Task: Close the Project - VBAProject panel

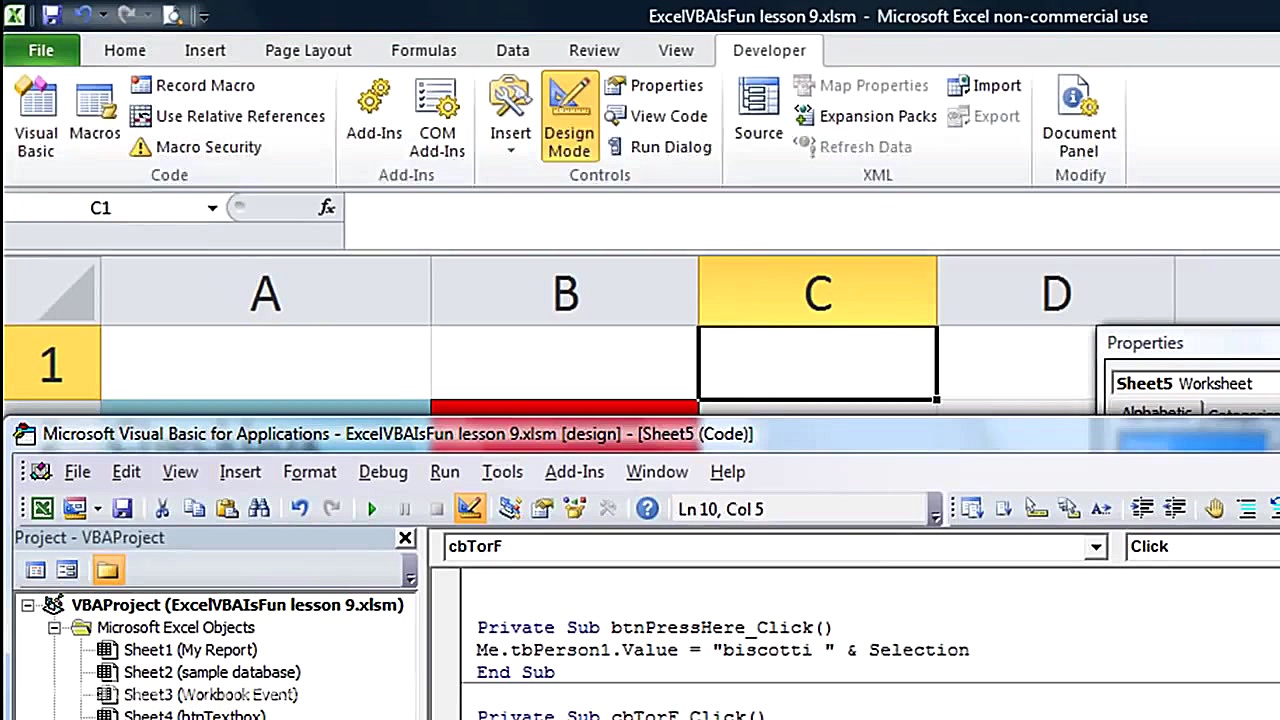Action: (x=405, y=538)
